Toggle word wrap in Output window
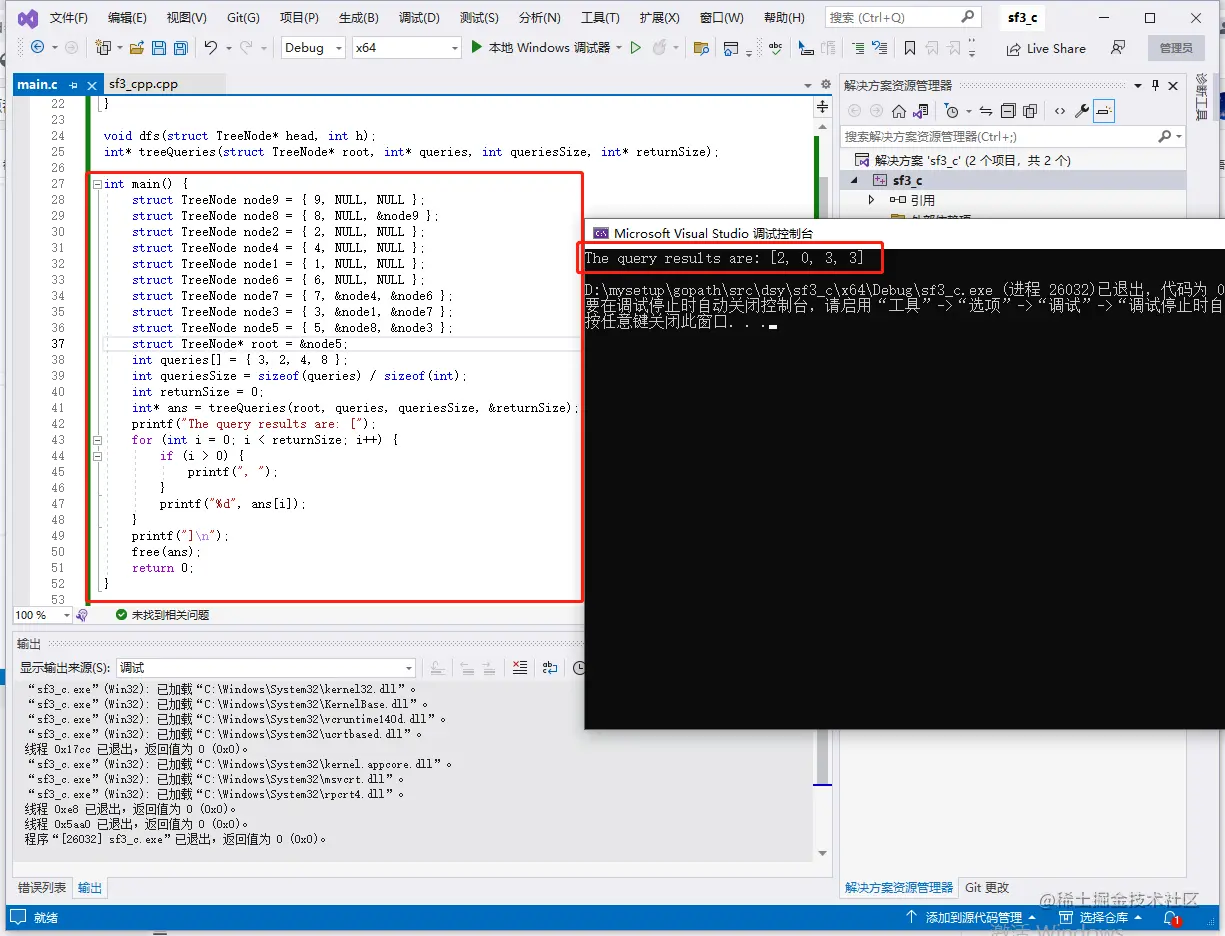Screen dimensions: 1225x936 coord(549,668)
